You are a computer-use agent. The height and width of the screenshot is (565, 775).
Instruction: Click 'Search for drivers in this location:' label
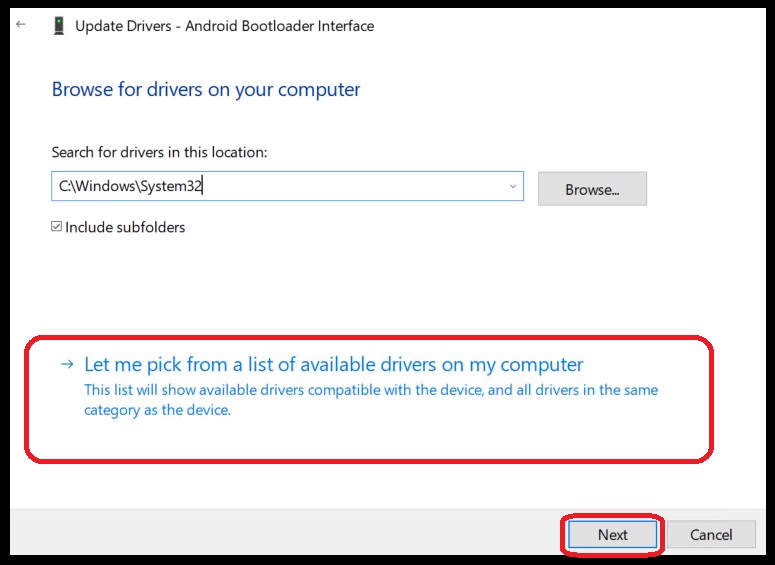[159, 152]
